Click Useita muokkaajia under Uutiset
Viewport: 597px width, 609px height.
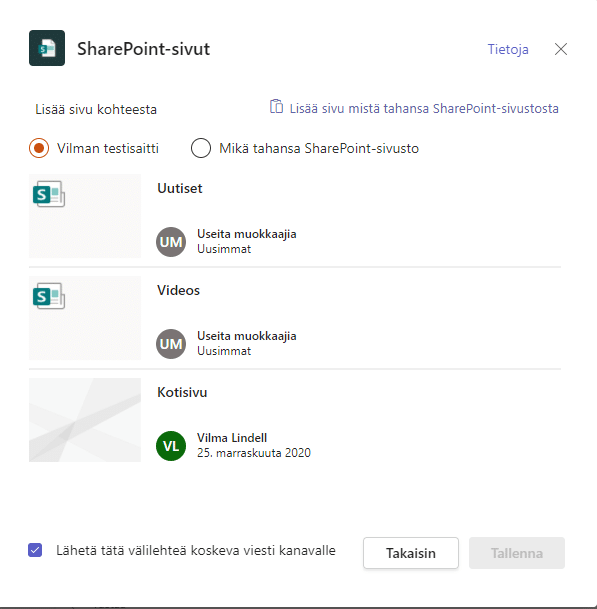[x=247, y=234]
